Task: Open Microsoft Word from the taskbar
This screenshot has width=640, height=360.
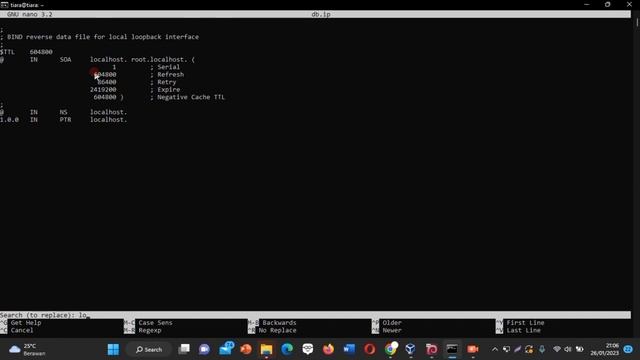Action: click(x=349, y=349)
